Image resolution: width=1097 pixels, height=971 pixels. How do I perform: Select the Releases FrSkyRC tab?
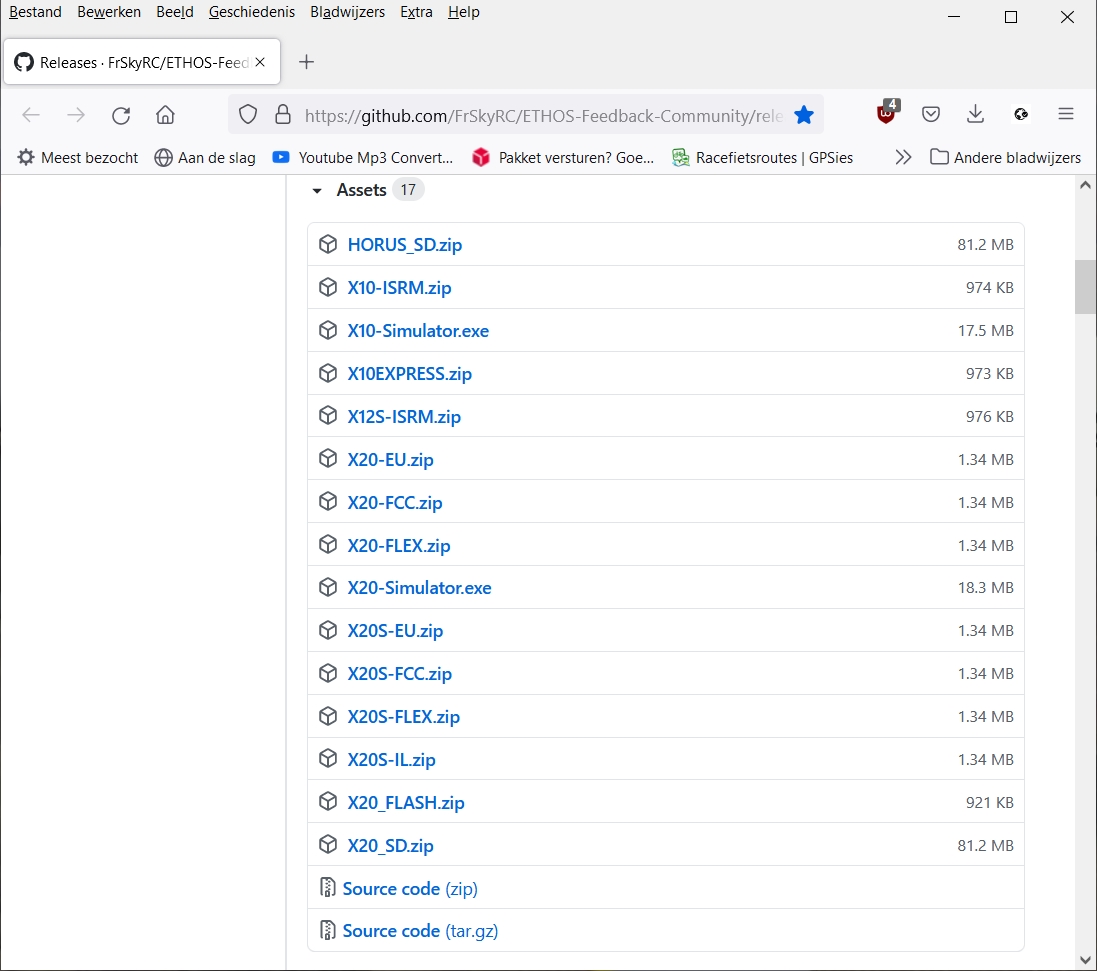tap(142, 62)
